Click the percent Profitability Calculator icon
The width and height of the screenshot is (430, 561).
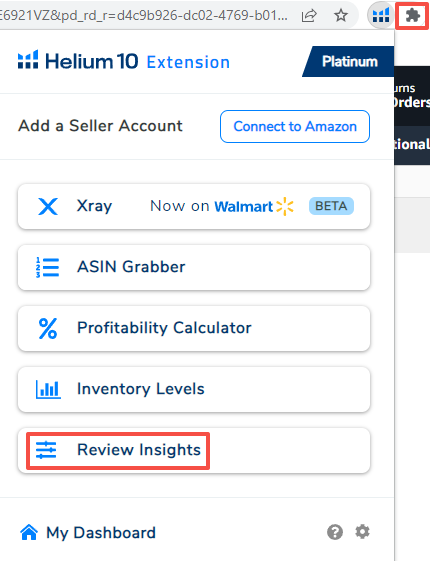click(x=48, y=328)
